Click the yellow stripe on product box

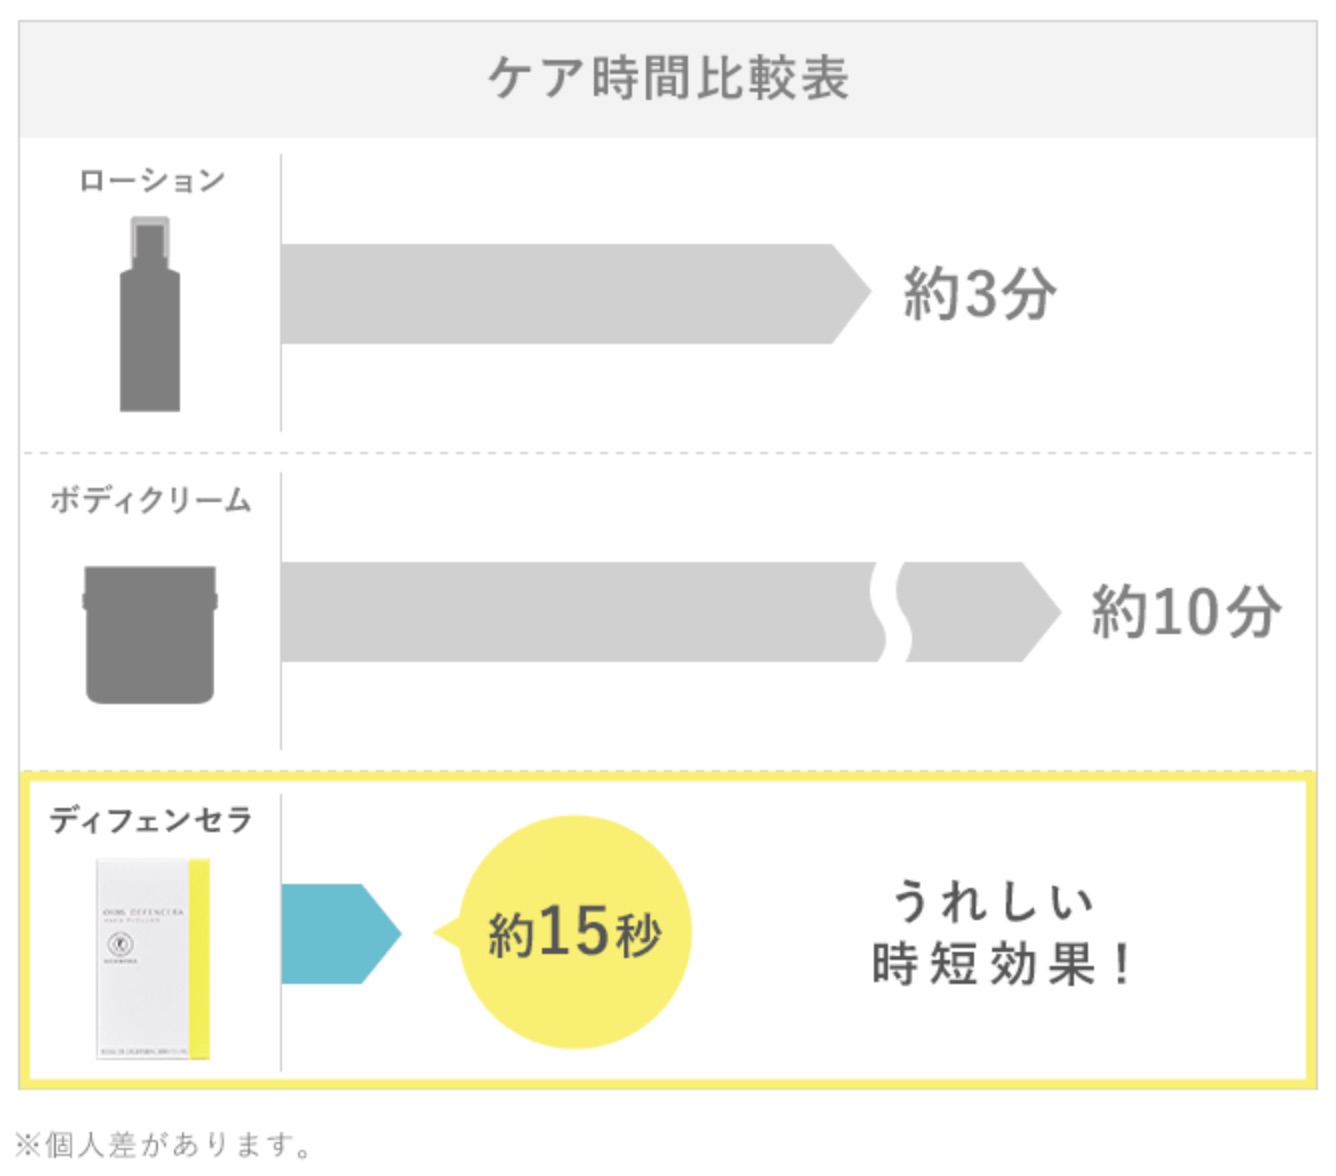200,958
